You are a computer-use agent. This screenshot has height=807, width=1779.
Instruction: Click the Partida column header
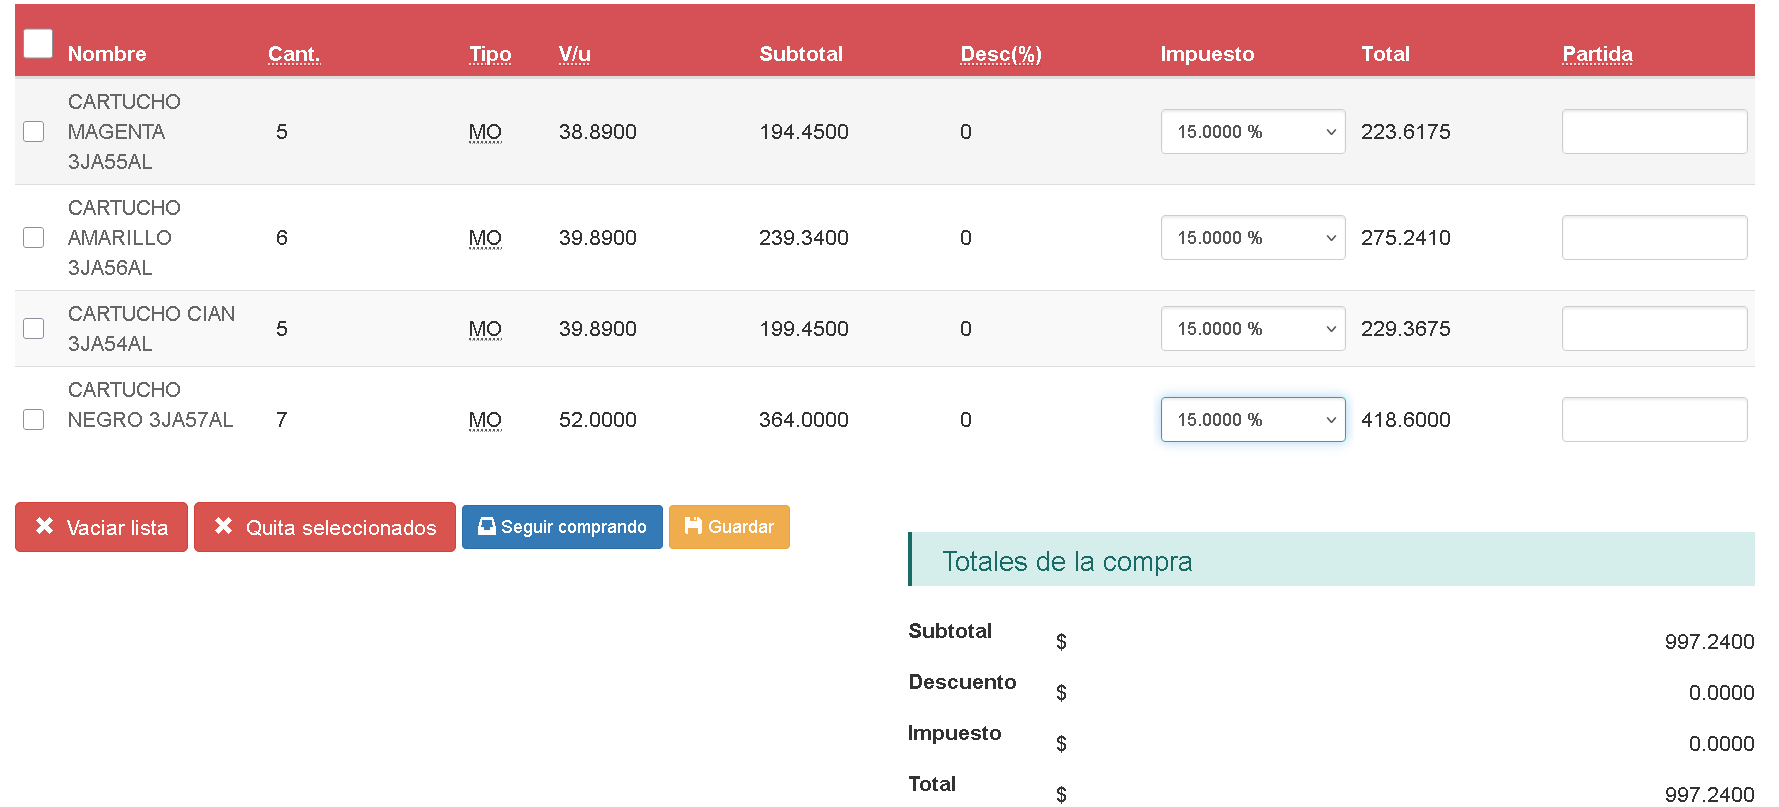coord(1596,54)
